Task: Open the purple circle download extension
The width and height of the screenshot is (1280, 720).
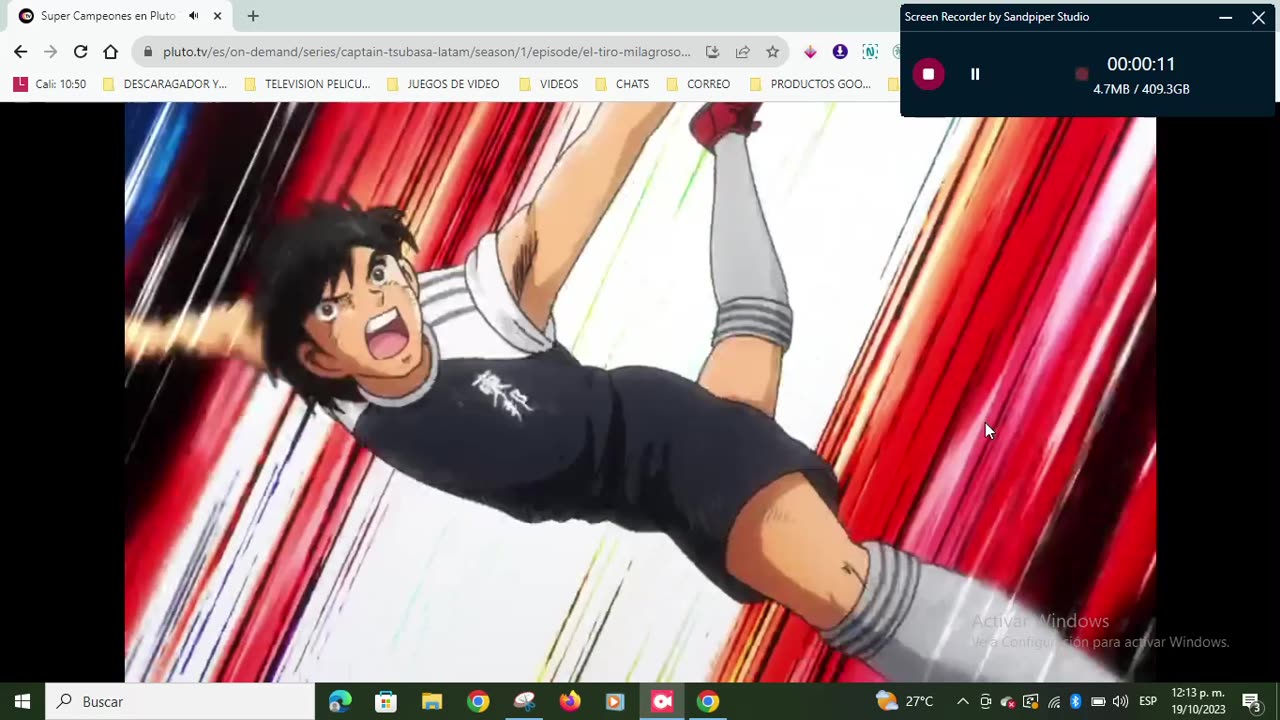Action: click(x=840, y=52)
